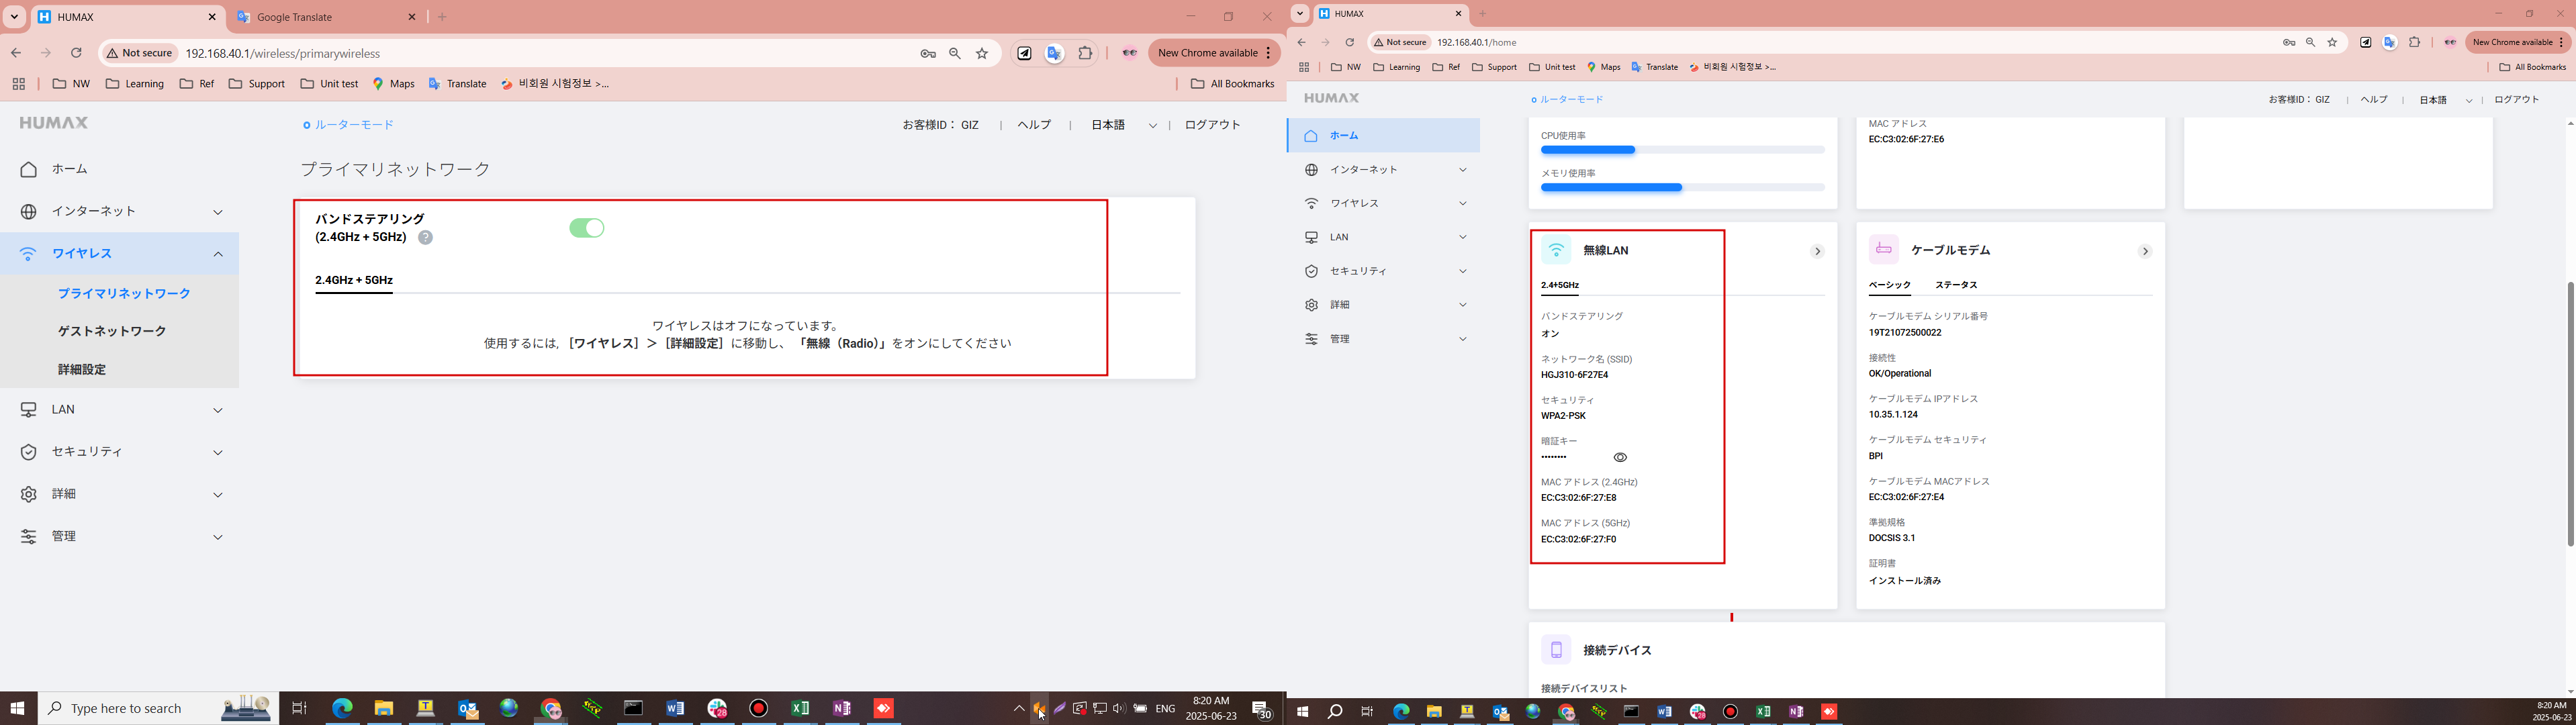This screenshot has width=2576, height=725.
Task: Click New Chrome available button in left window
Action: (x=1214, y=53)
